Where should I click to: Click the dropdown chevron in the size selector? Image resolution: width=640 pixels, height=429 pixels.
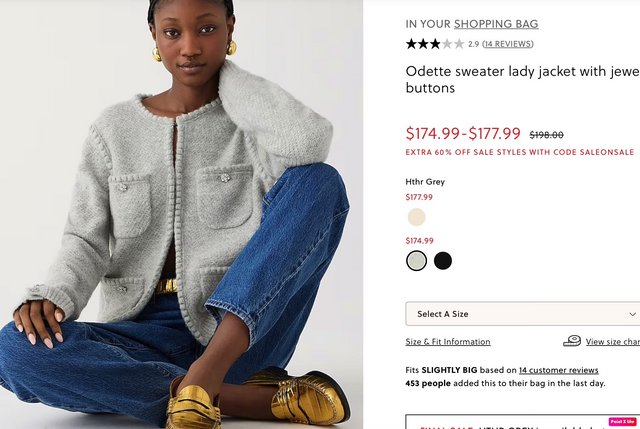[x=632, y=314]
